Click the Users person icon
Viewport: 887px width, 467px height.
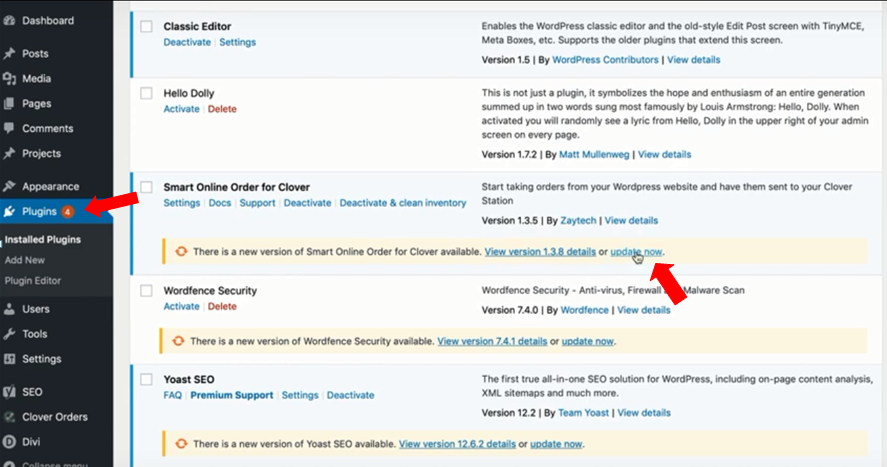[9, 309]
